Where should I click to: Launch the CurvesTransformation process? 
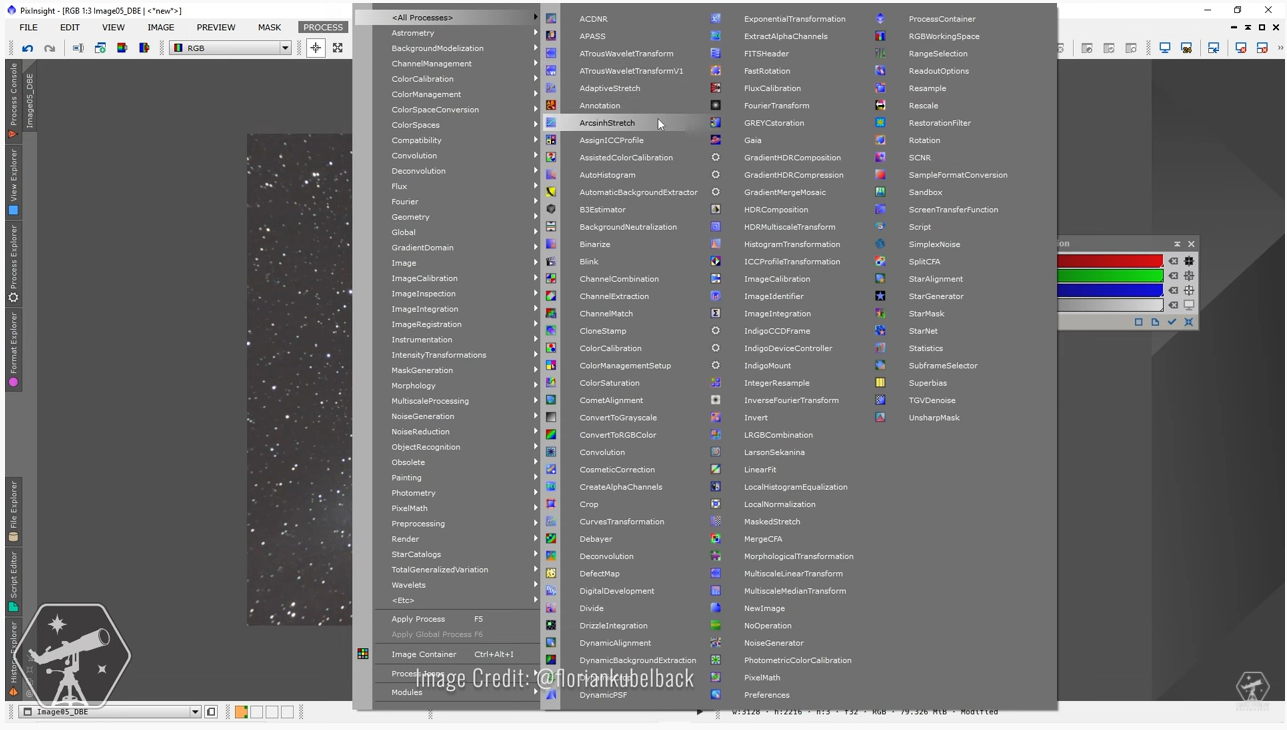[621, 522]
